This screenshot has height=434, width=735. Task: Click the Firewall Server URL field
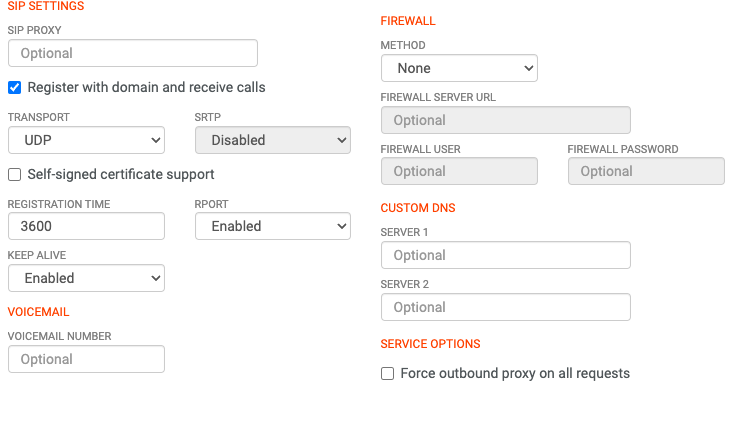[505, 120]
